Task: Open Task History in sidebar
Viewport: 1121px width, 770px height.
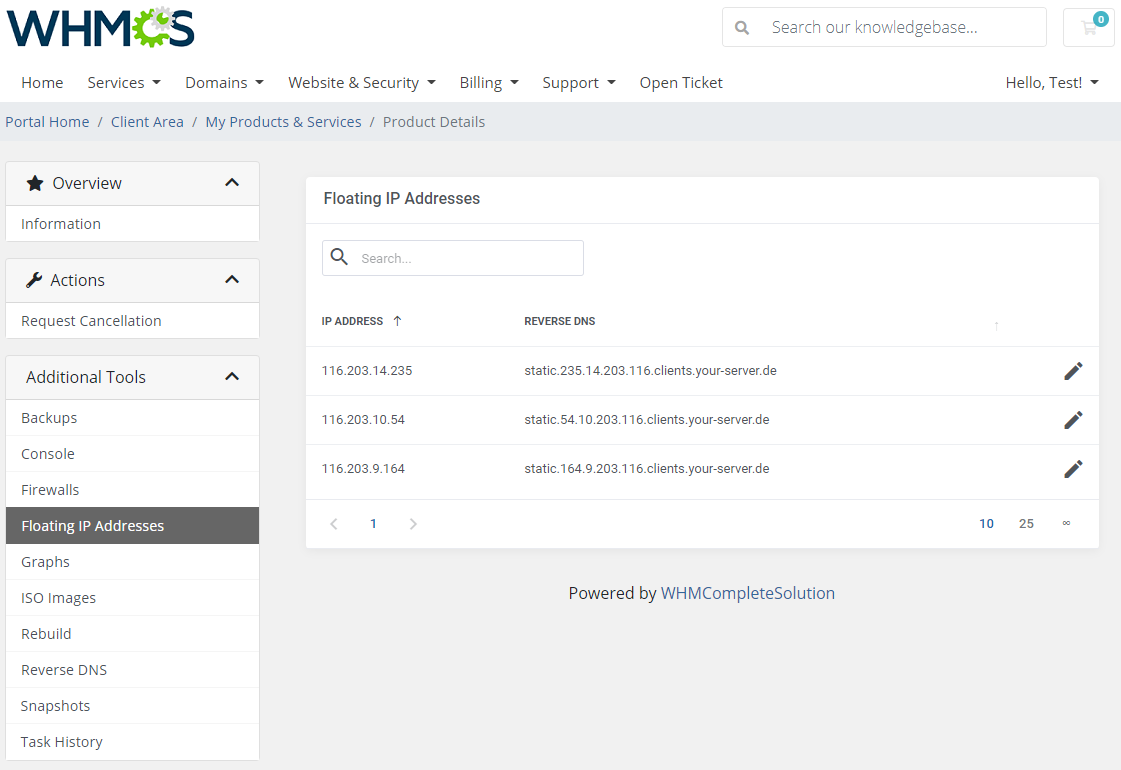Action: click(x=132, y=742)
